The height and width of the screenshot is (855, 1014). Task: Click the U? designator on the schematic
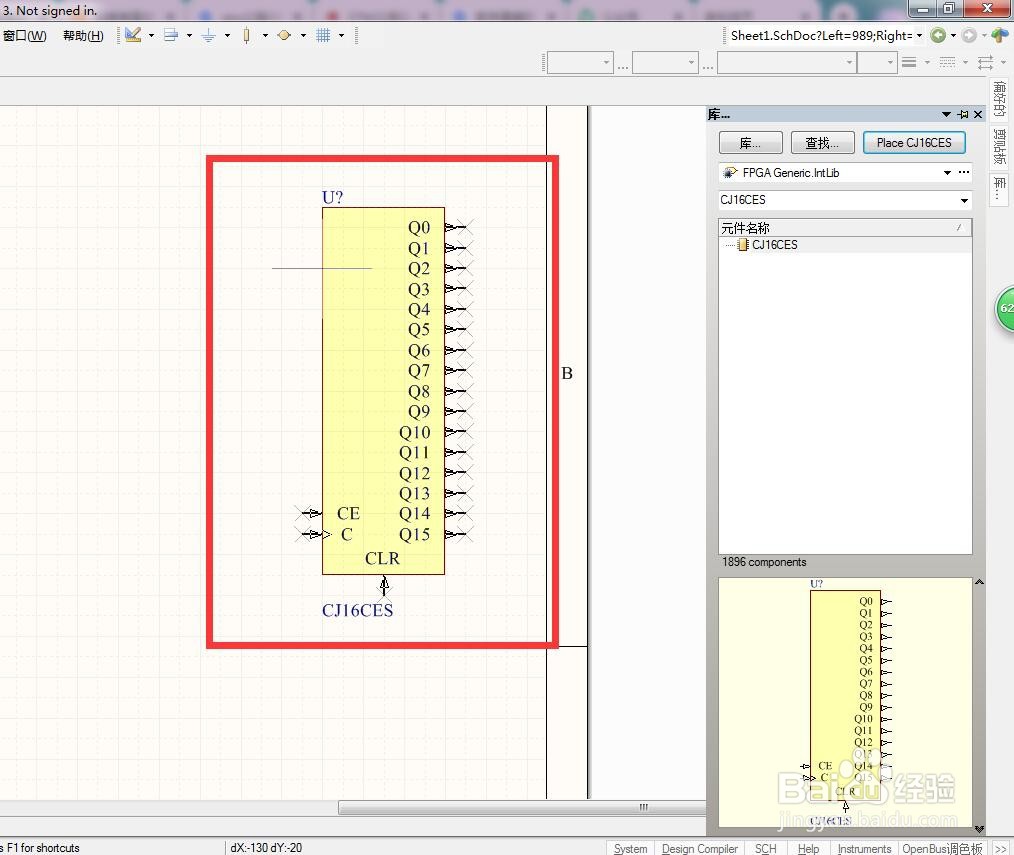point(332,197)
